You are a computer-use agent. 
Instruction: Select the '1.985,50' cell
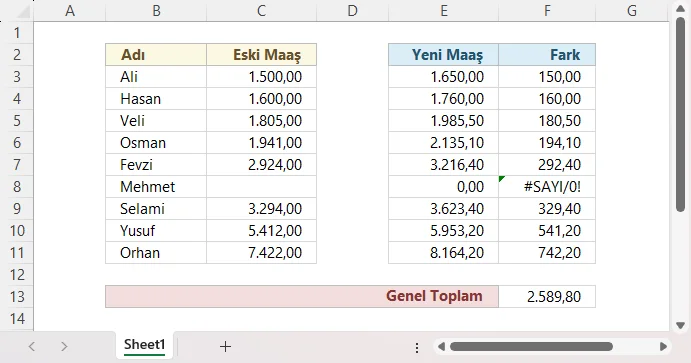(443, 121)
